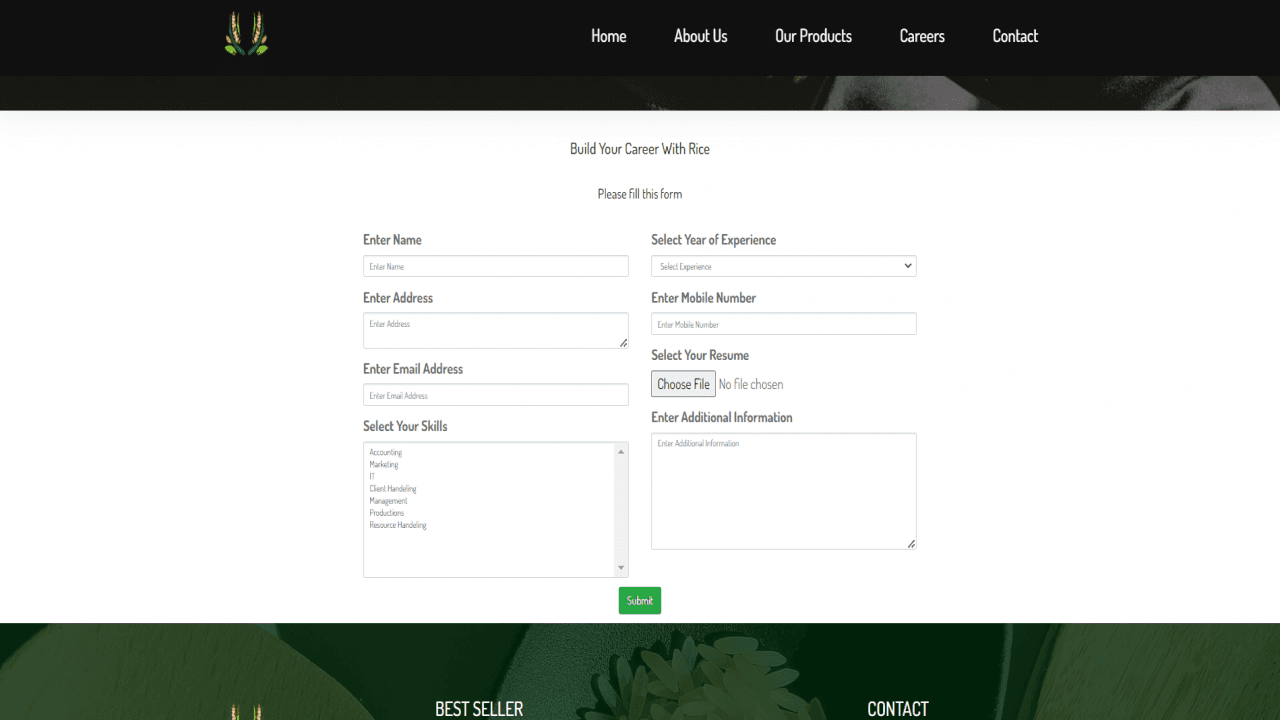
Task: Click the skills list scroll down arrow
Action: point(621,568)
